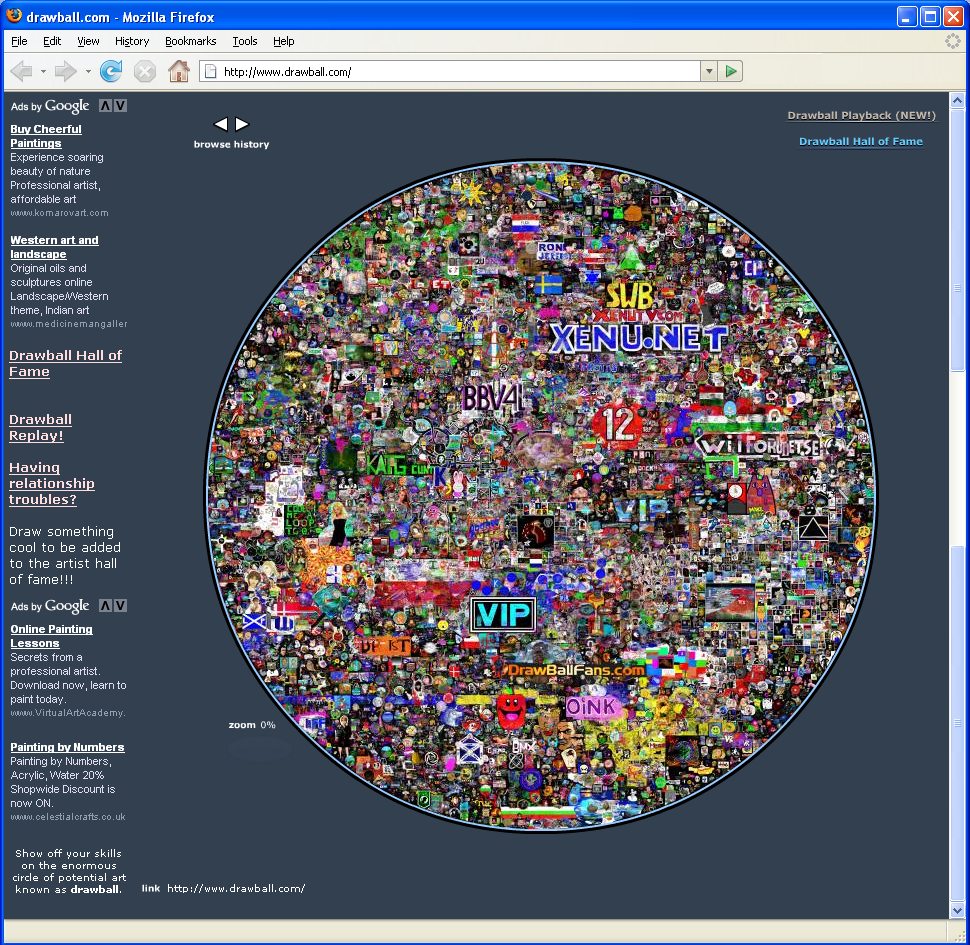
Task: Click the Having relationship troubles? link
Action: click(x=52, y=484)
